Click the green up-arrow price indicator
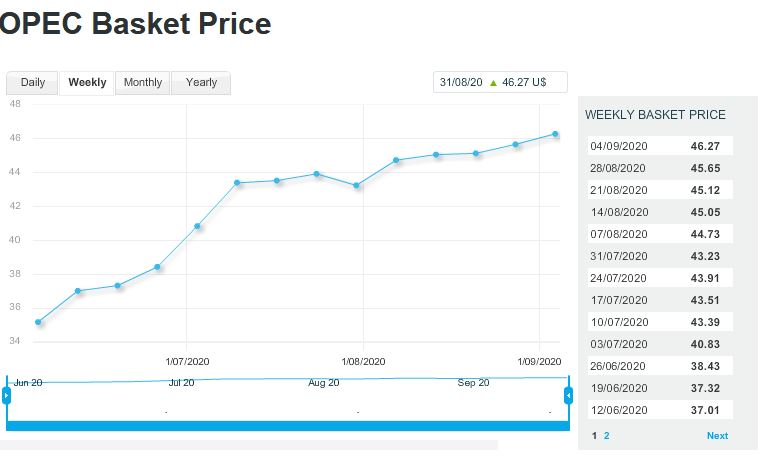Viewport: 762px width, 456px height. coord(493,83)
